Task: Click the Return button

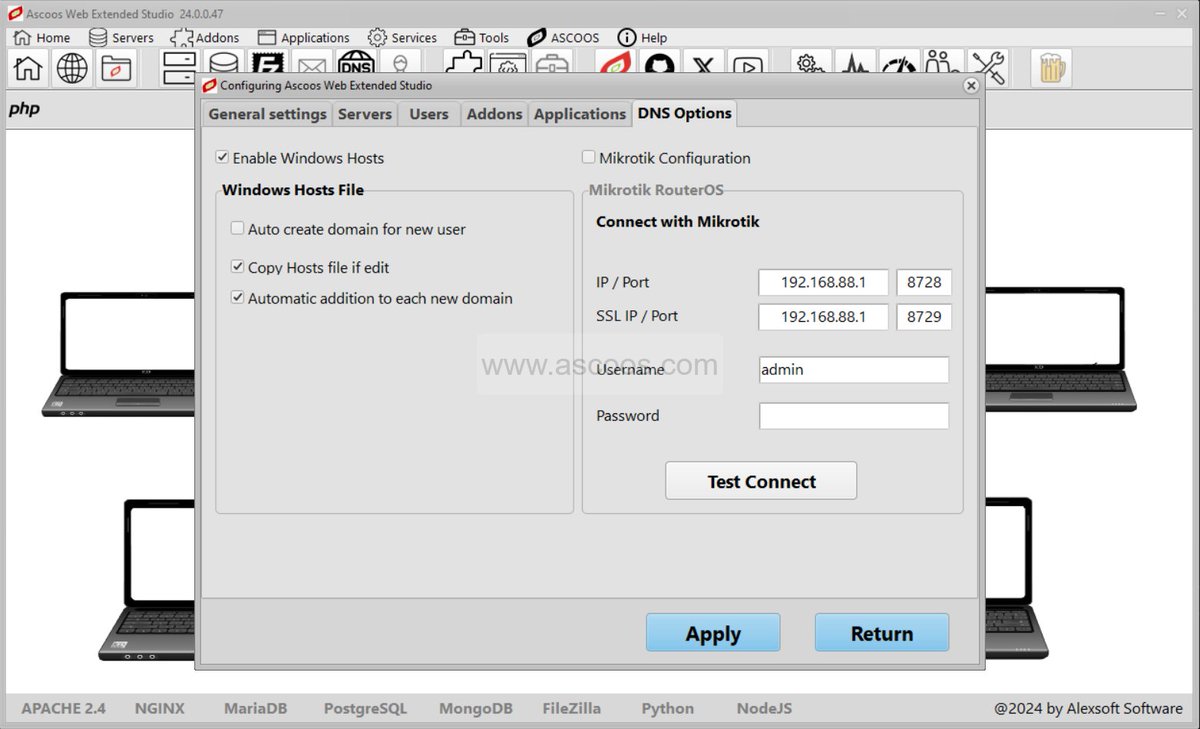Action: pyautogui.click(x=882, y=633)
